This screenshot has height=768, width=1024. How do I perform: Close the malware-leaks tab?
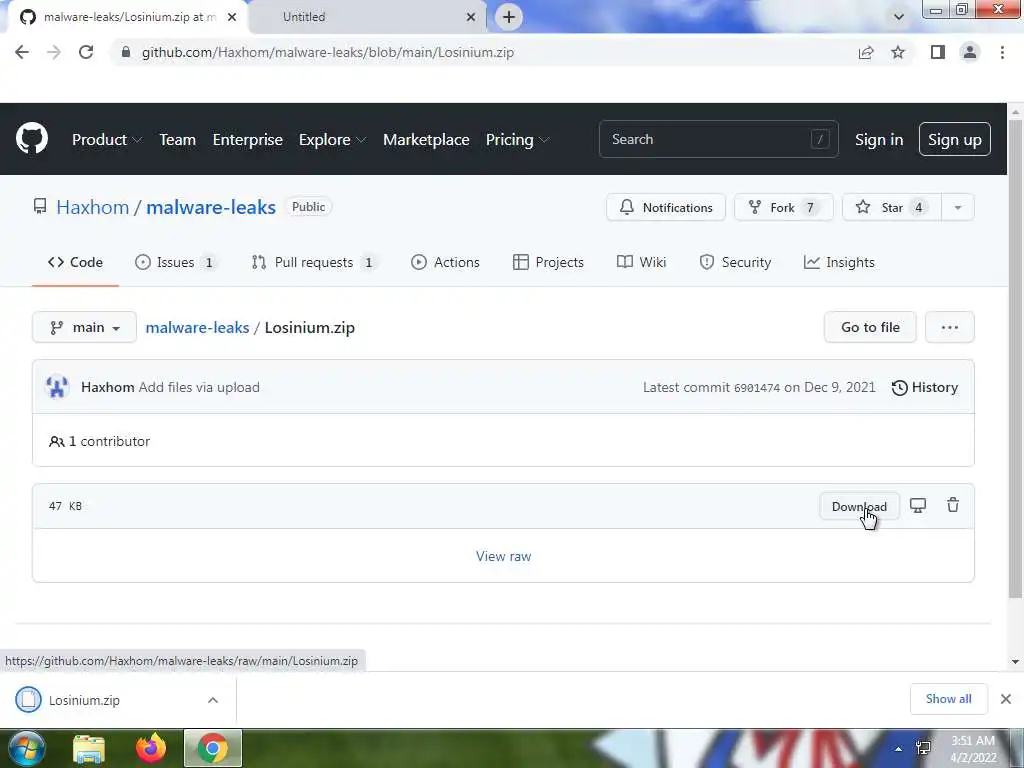click(232, 17)
